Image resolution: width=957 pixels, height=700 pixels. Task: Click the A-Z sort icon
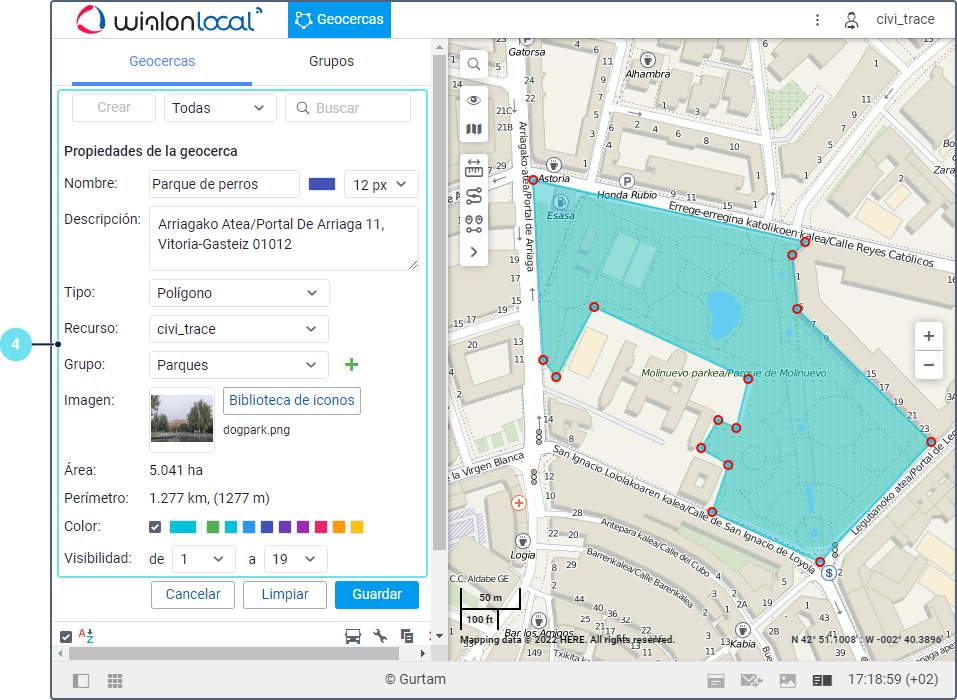coord(86,636)
